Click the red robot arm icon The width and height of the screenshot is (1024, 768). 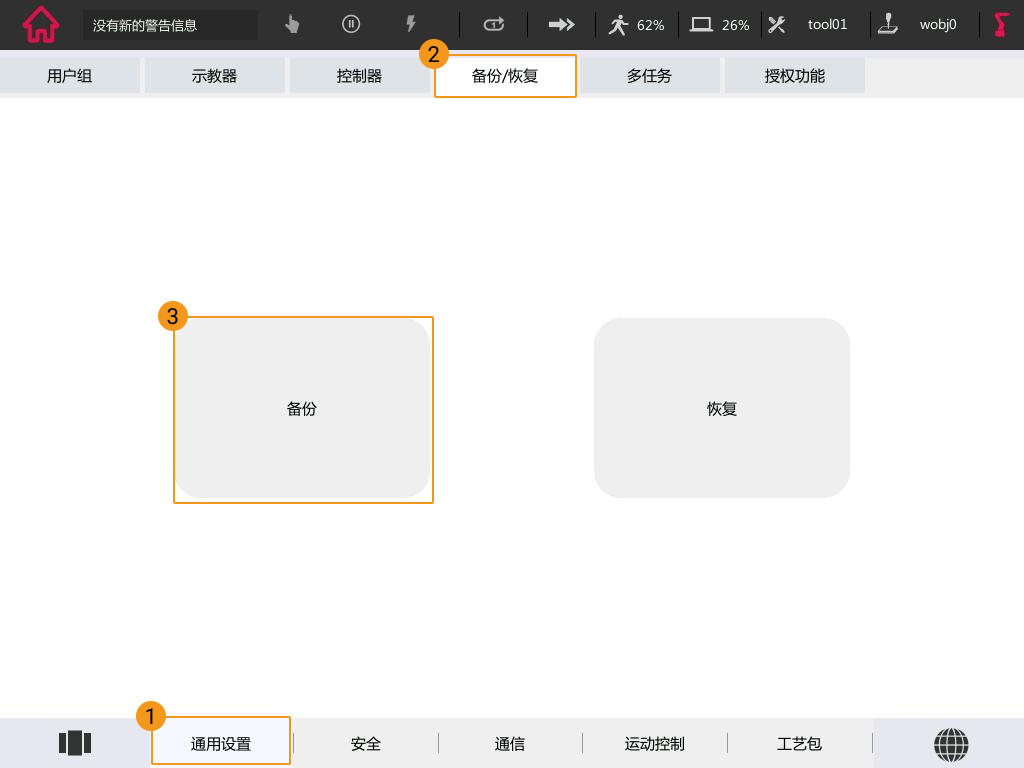click(1002, 25)
